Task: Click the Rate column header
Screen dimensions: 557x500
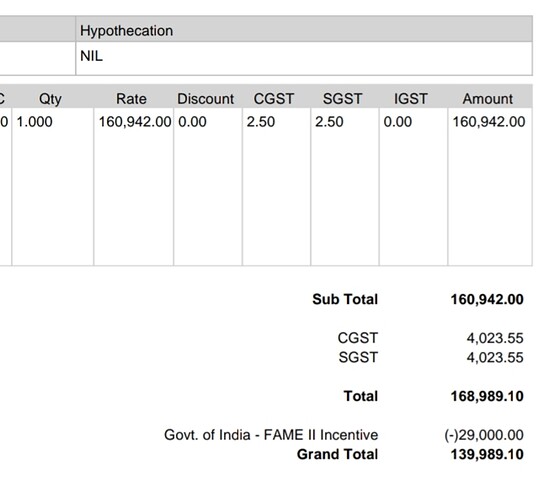Action: (x=131, y=99)
